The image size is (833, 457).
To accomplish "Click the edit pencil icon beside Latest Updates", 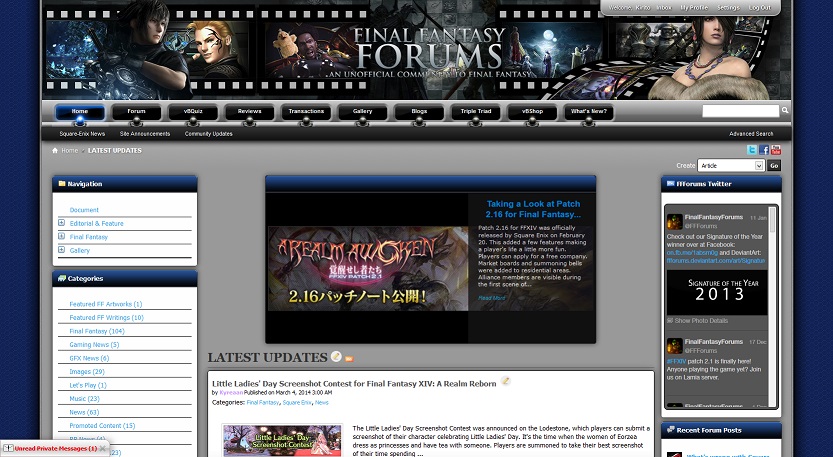I will (x=336, y=357).
